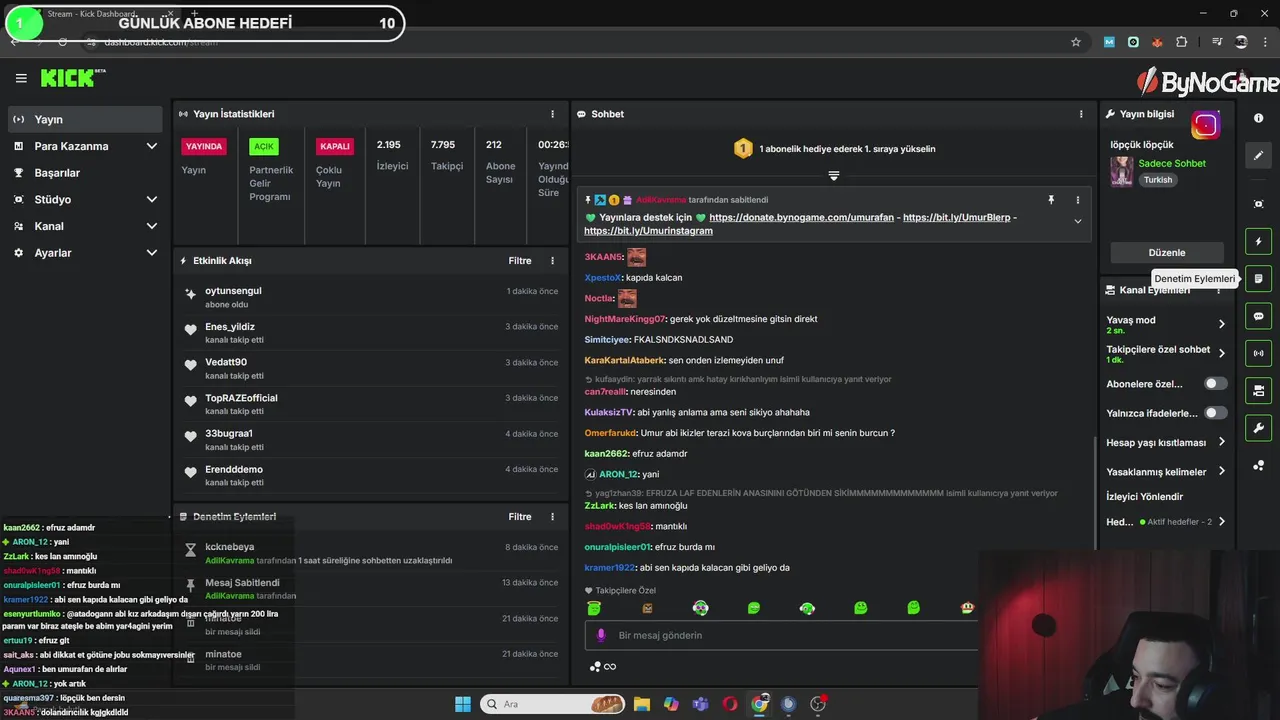Bookmark this page with star icon
Screen dimensions: 1280x720
tap(1076, 42)
